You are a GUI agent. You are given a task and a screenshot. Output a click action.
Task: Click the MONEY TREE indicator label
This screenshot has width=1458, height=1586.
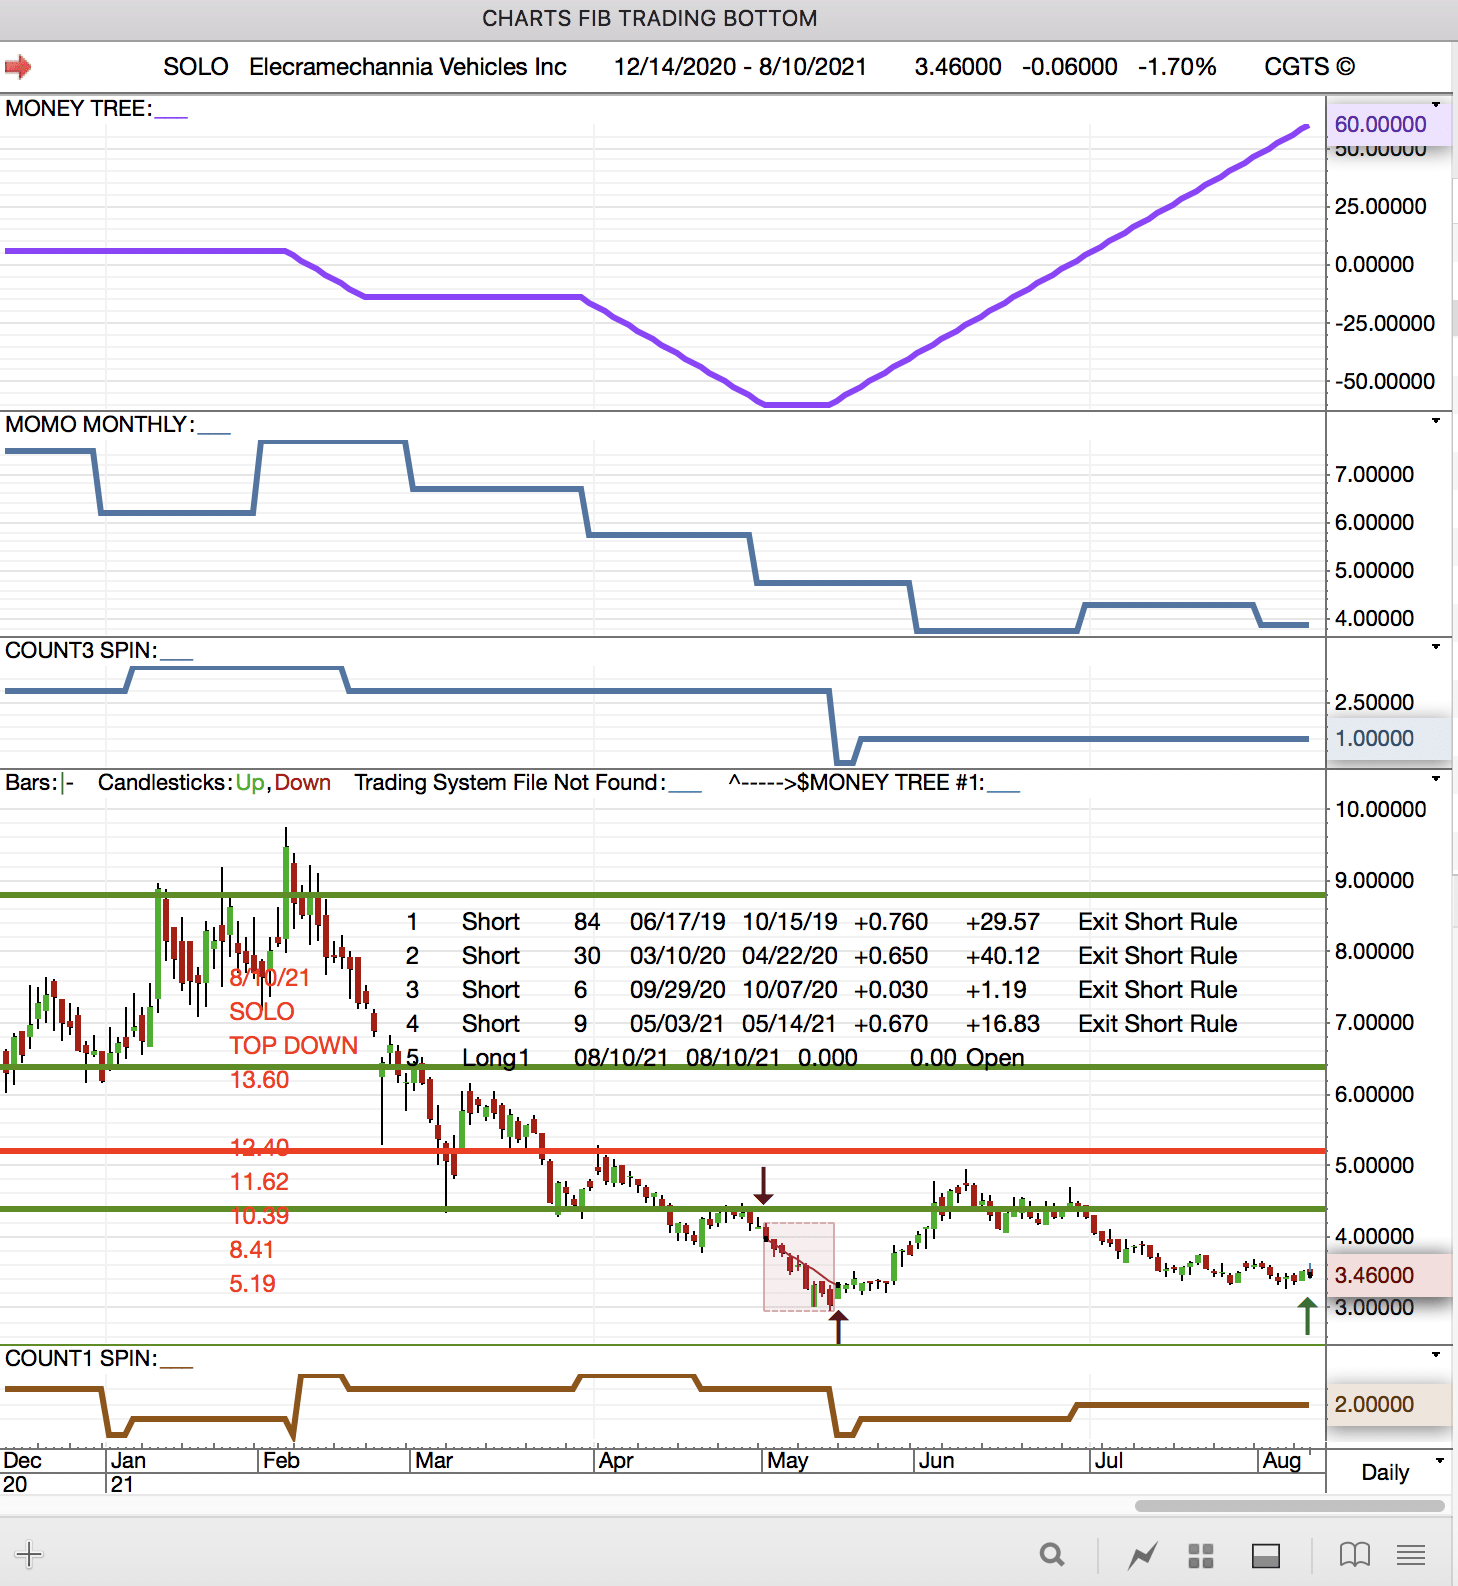coord(79,109)
